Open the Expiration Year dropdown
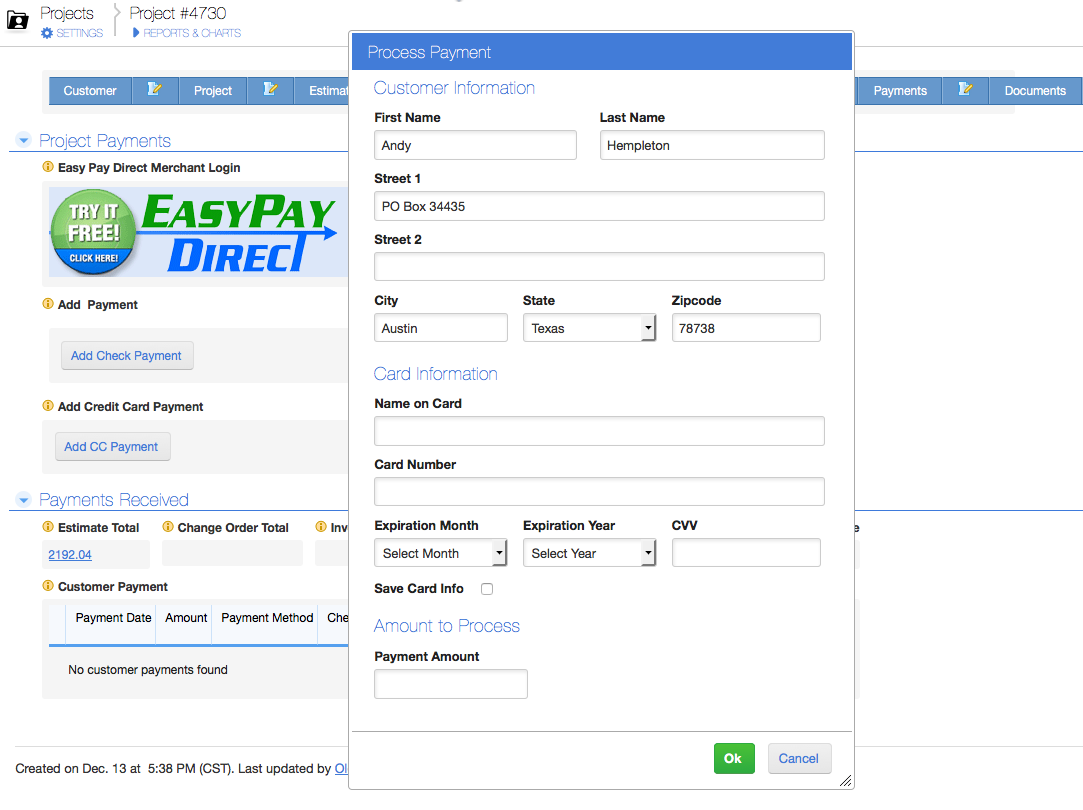 [x=589, y=553]
